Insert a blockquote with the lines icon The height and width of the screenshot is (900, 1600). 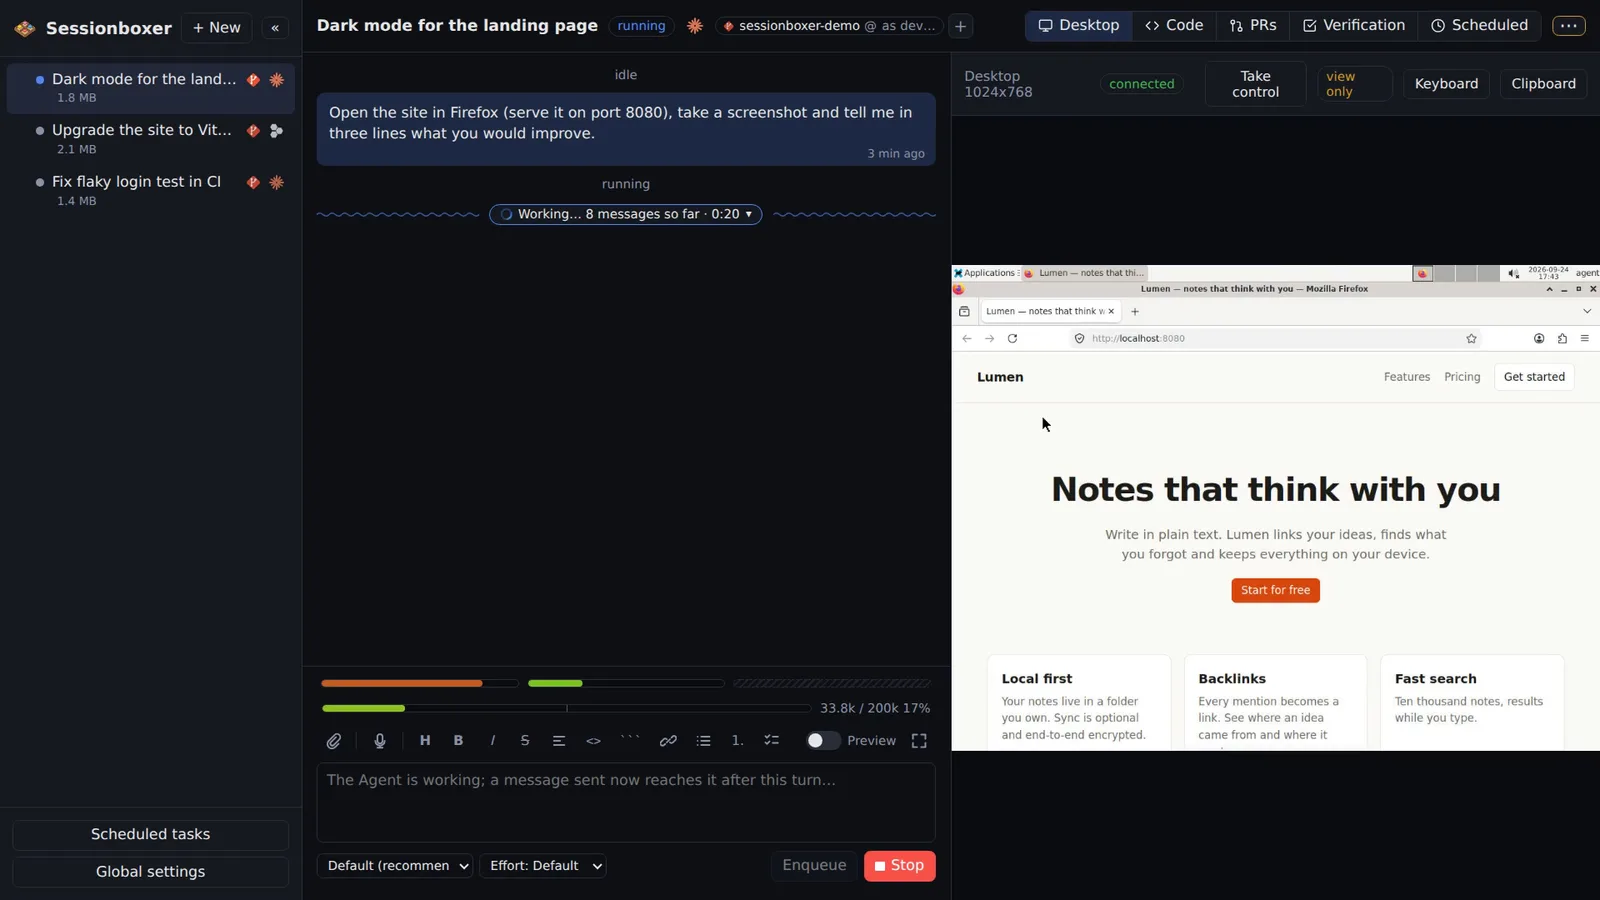[559, 741]
